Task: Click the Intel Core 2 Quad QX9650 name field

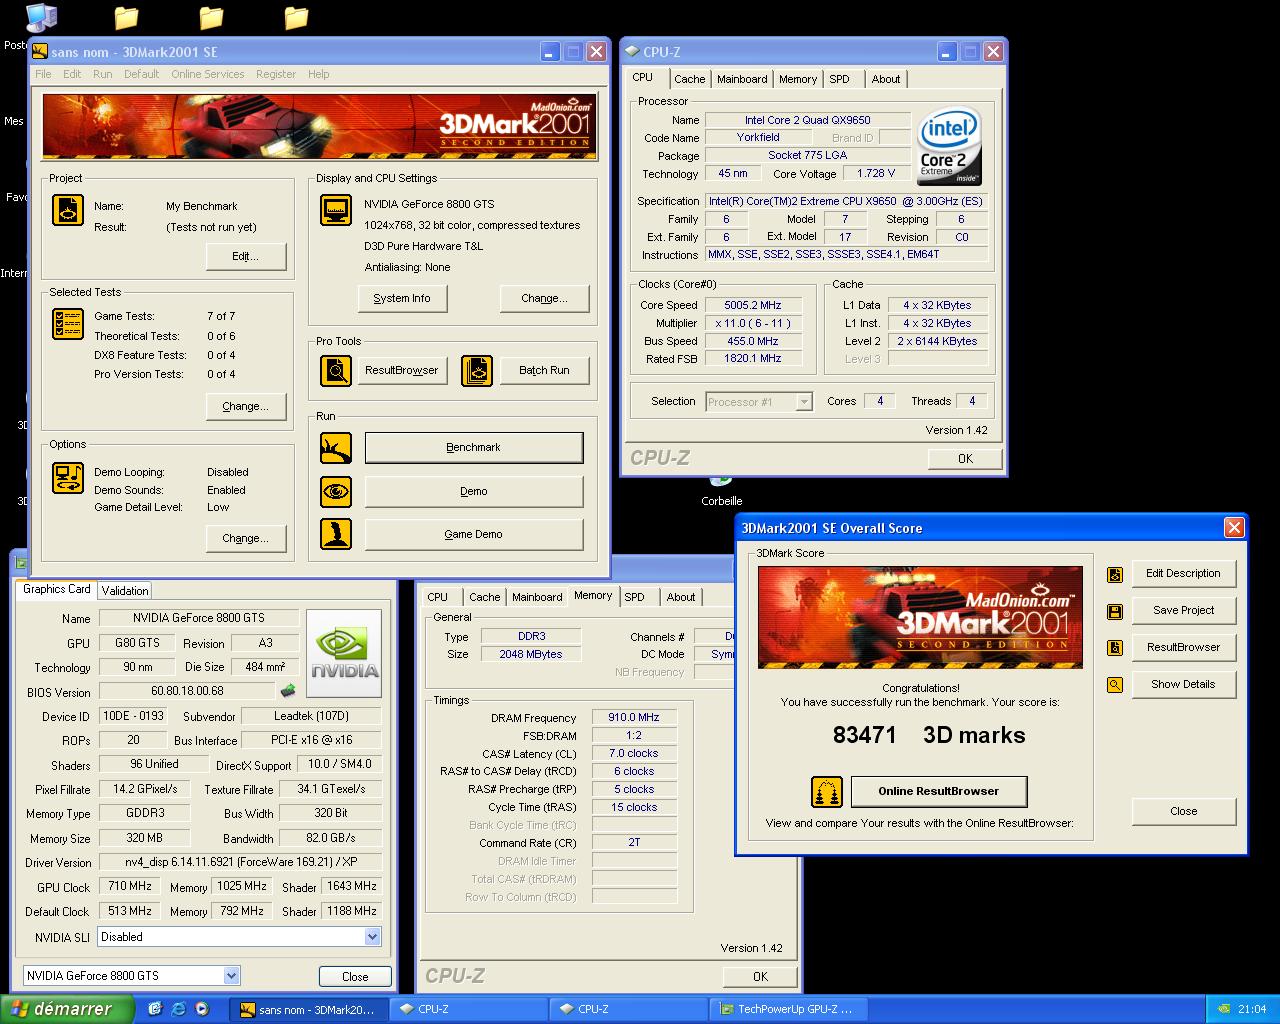Action: tap(808, 120)
